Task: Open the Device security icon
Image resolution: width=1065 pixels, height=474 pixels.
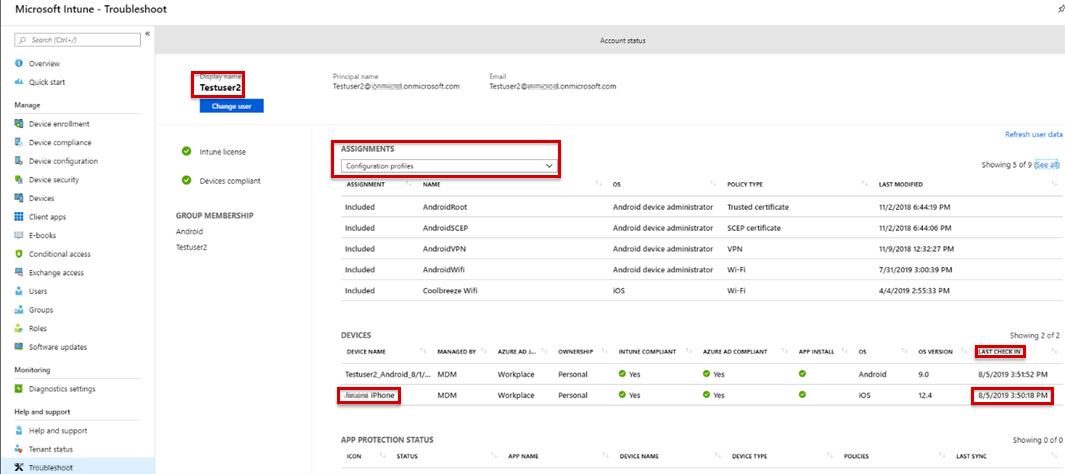Action: (19, 180)
